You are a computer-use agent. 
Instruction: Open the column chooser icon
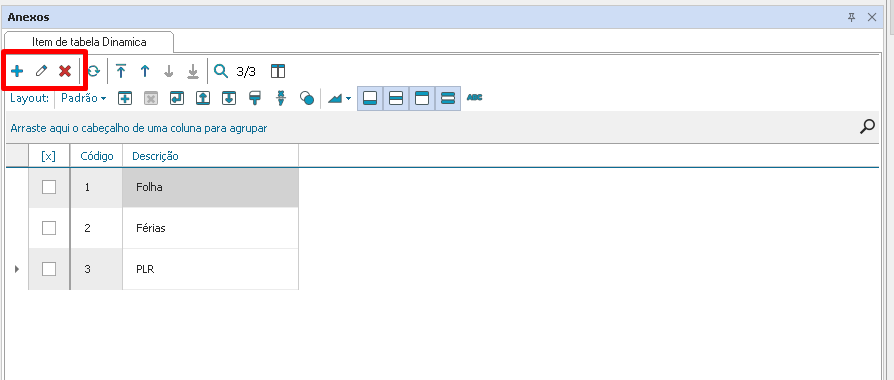(278, 71)
